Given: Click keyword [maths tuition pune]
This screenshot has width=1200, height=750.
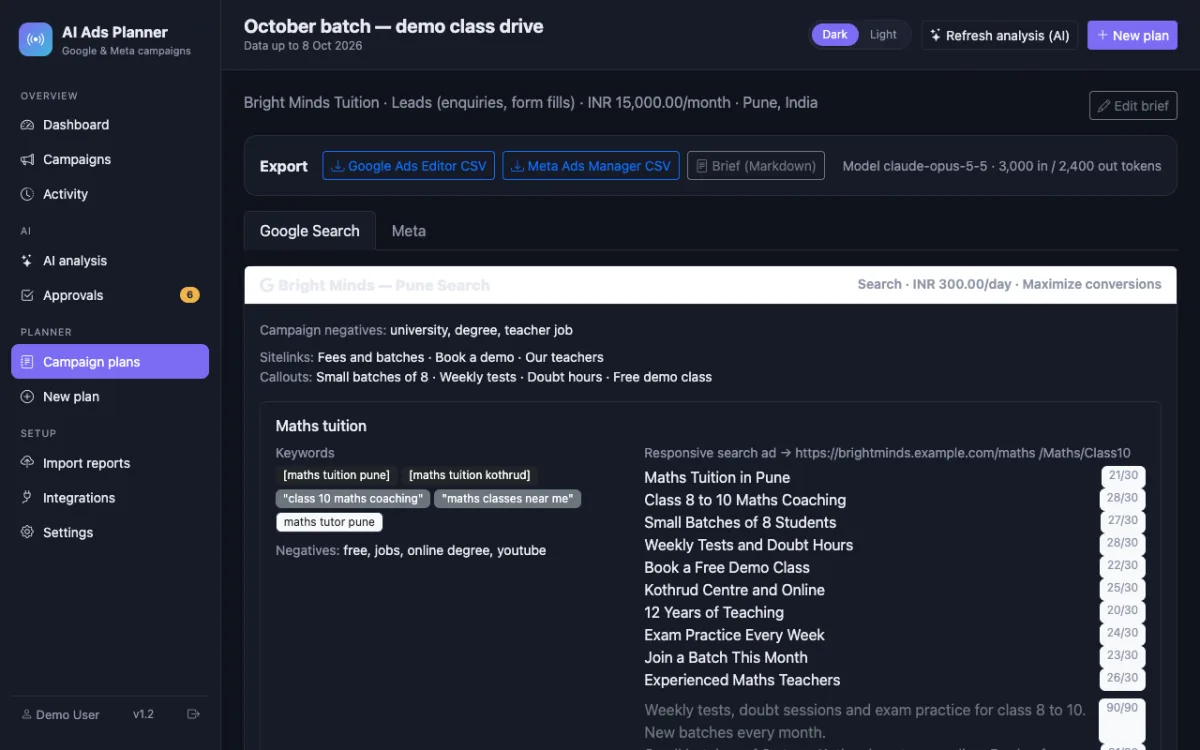Looking at the screenshot, I should pyautogui.click(x=336, y=475).
